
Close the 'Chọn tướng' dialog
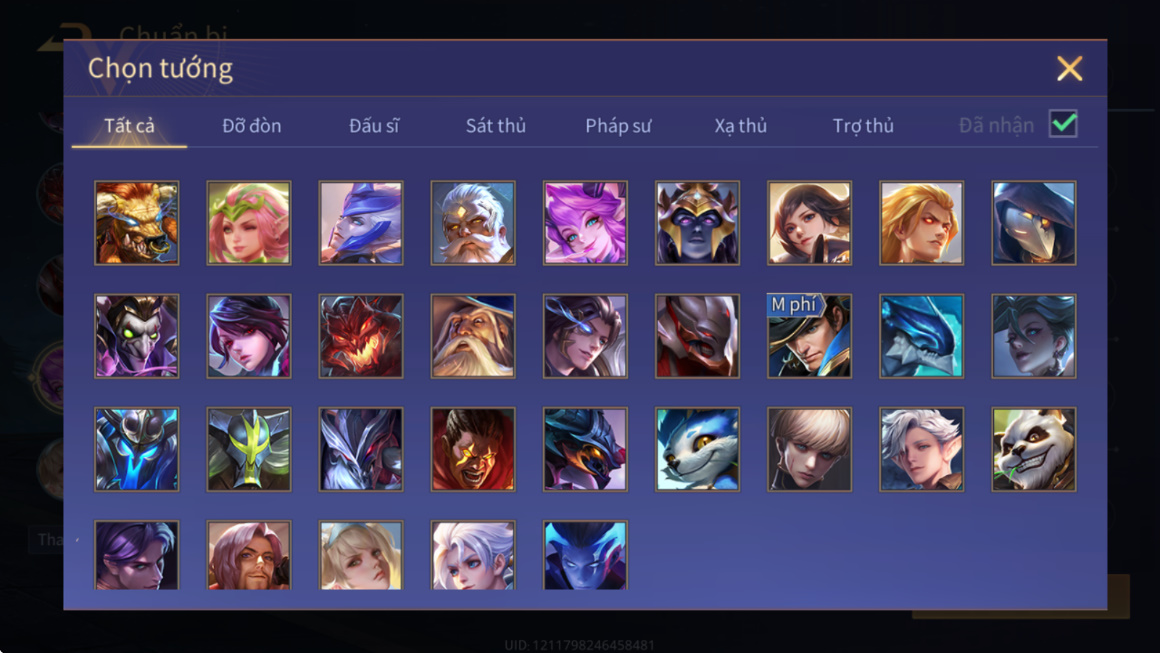click(1069, 68)
